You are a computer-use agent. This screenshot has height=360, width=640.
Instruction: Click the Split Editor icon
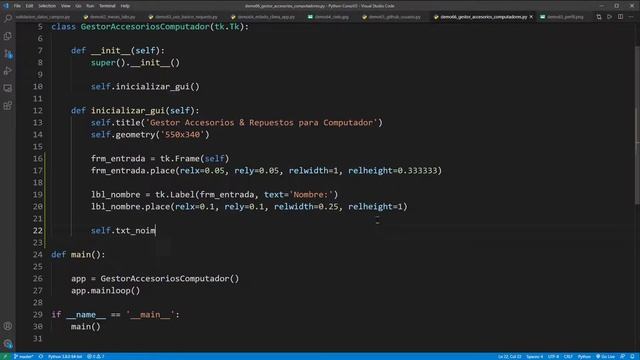click(620, 17)
